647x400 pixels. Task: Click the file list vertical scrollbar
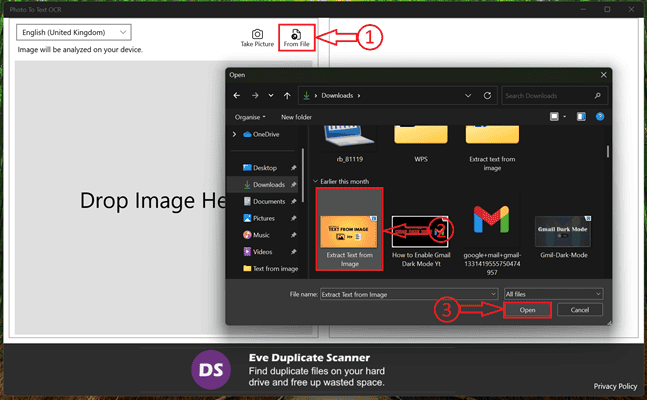point(607,151)
